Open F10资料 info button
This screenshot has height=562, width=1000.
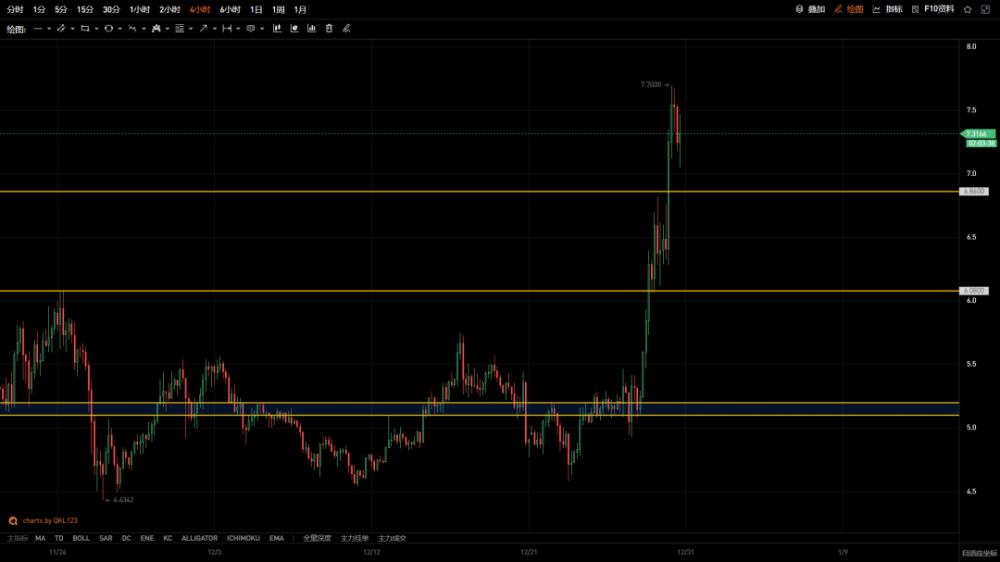point(933,10)
